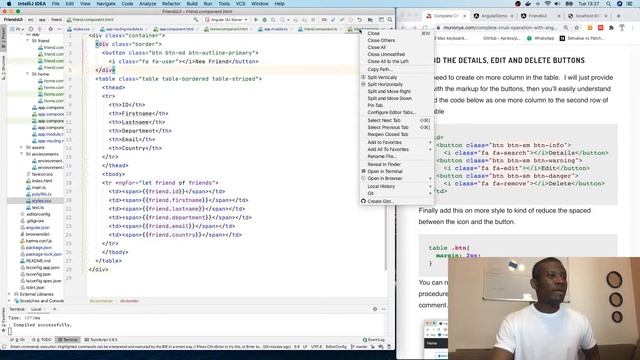Image resolution: width=640 pixels, height=360 pixels.
Task: Click the Project panel gear settings icon
Action: click(51, 29)
